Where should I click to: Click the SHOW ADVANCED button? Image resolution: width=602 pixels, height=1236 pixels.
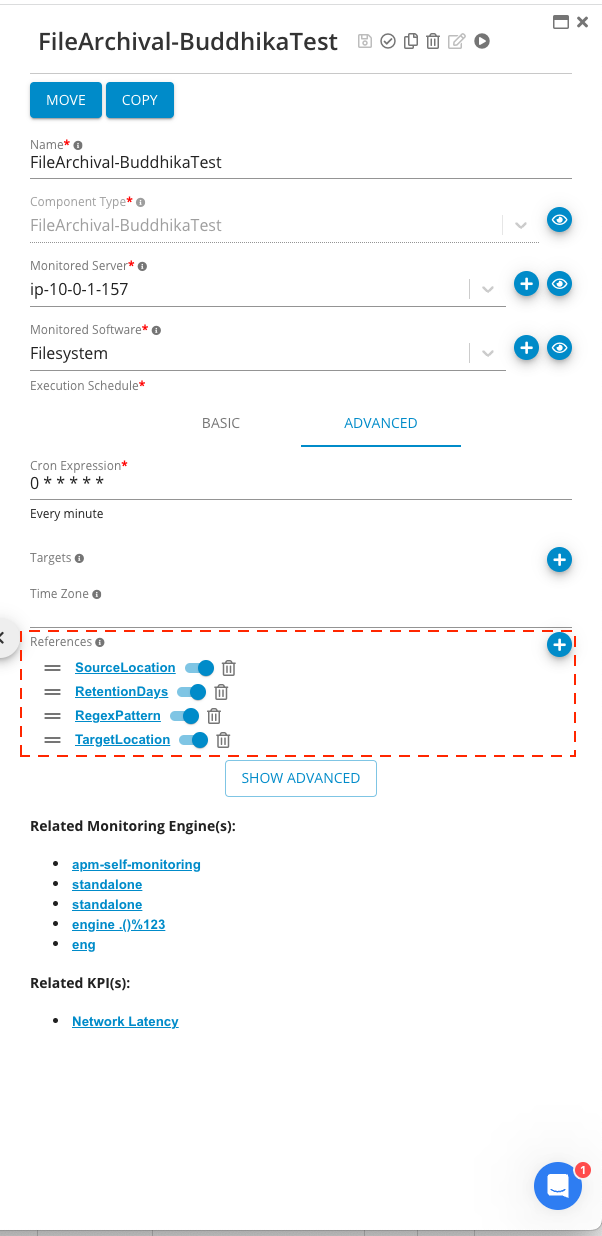click(x=300, y=778)
